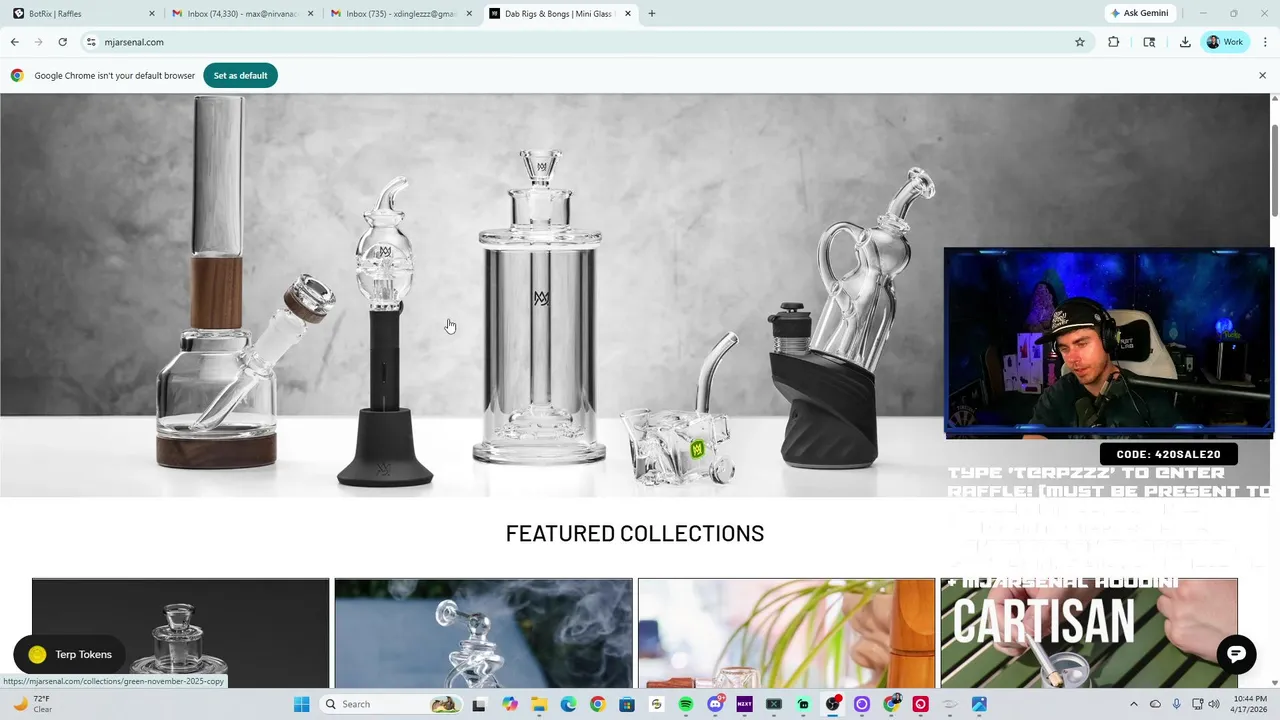The image size is (1280, 720).
Task: Click the CARTISAN collection thumbnail
Action: pyautogui.click(x=1089, y=633)
